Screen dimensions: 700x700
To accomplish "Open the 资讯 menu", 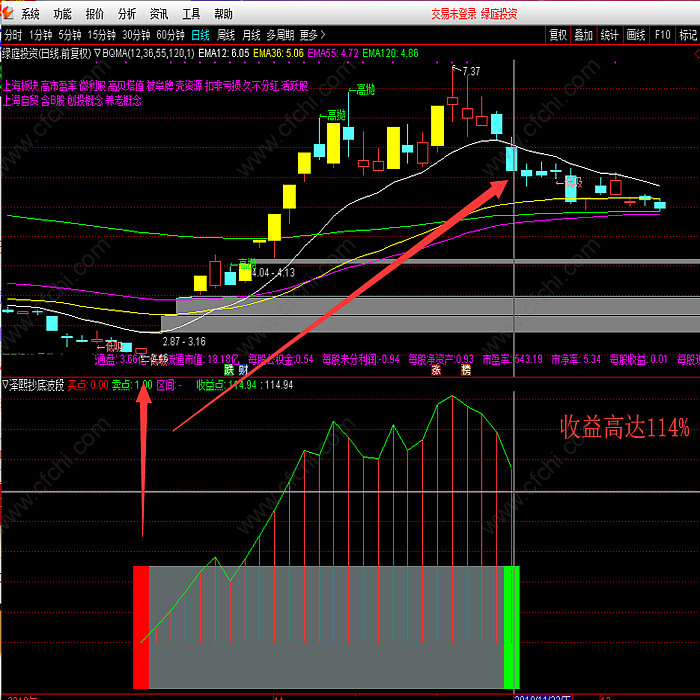I will [x=159, y=14].
